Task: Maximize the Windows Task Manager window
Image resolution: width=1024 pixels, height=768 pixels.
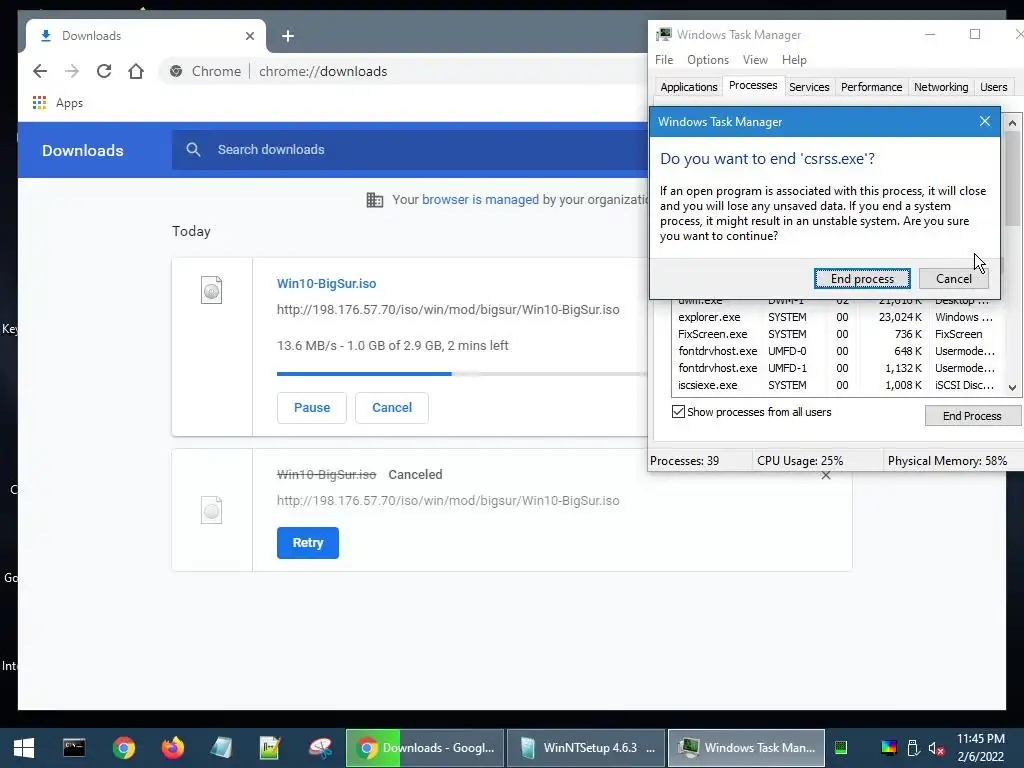Action: point(975,35)
